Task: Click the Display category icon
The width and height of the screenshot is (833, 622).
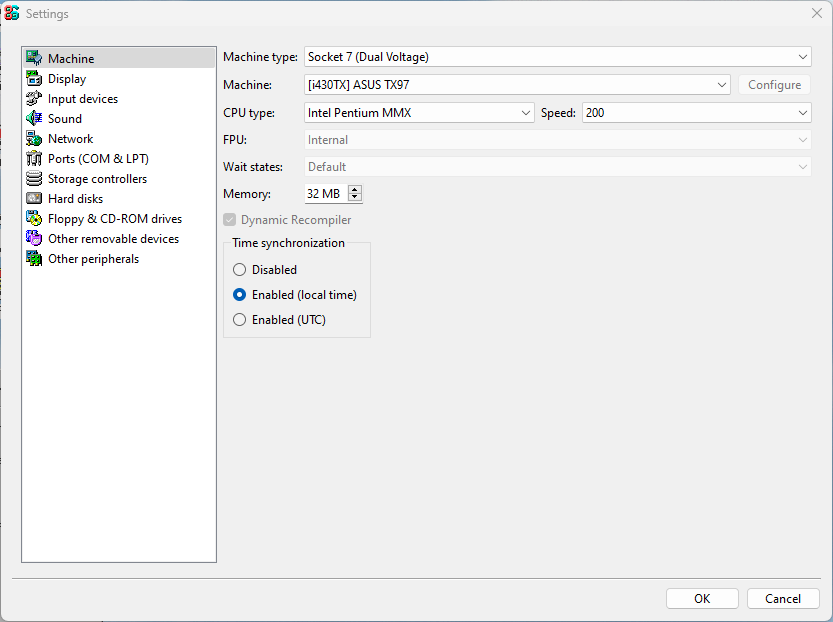Action: point(34,78)
